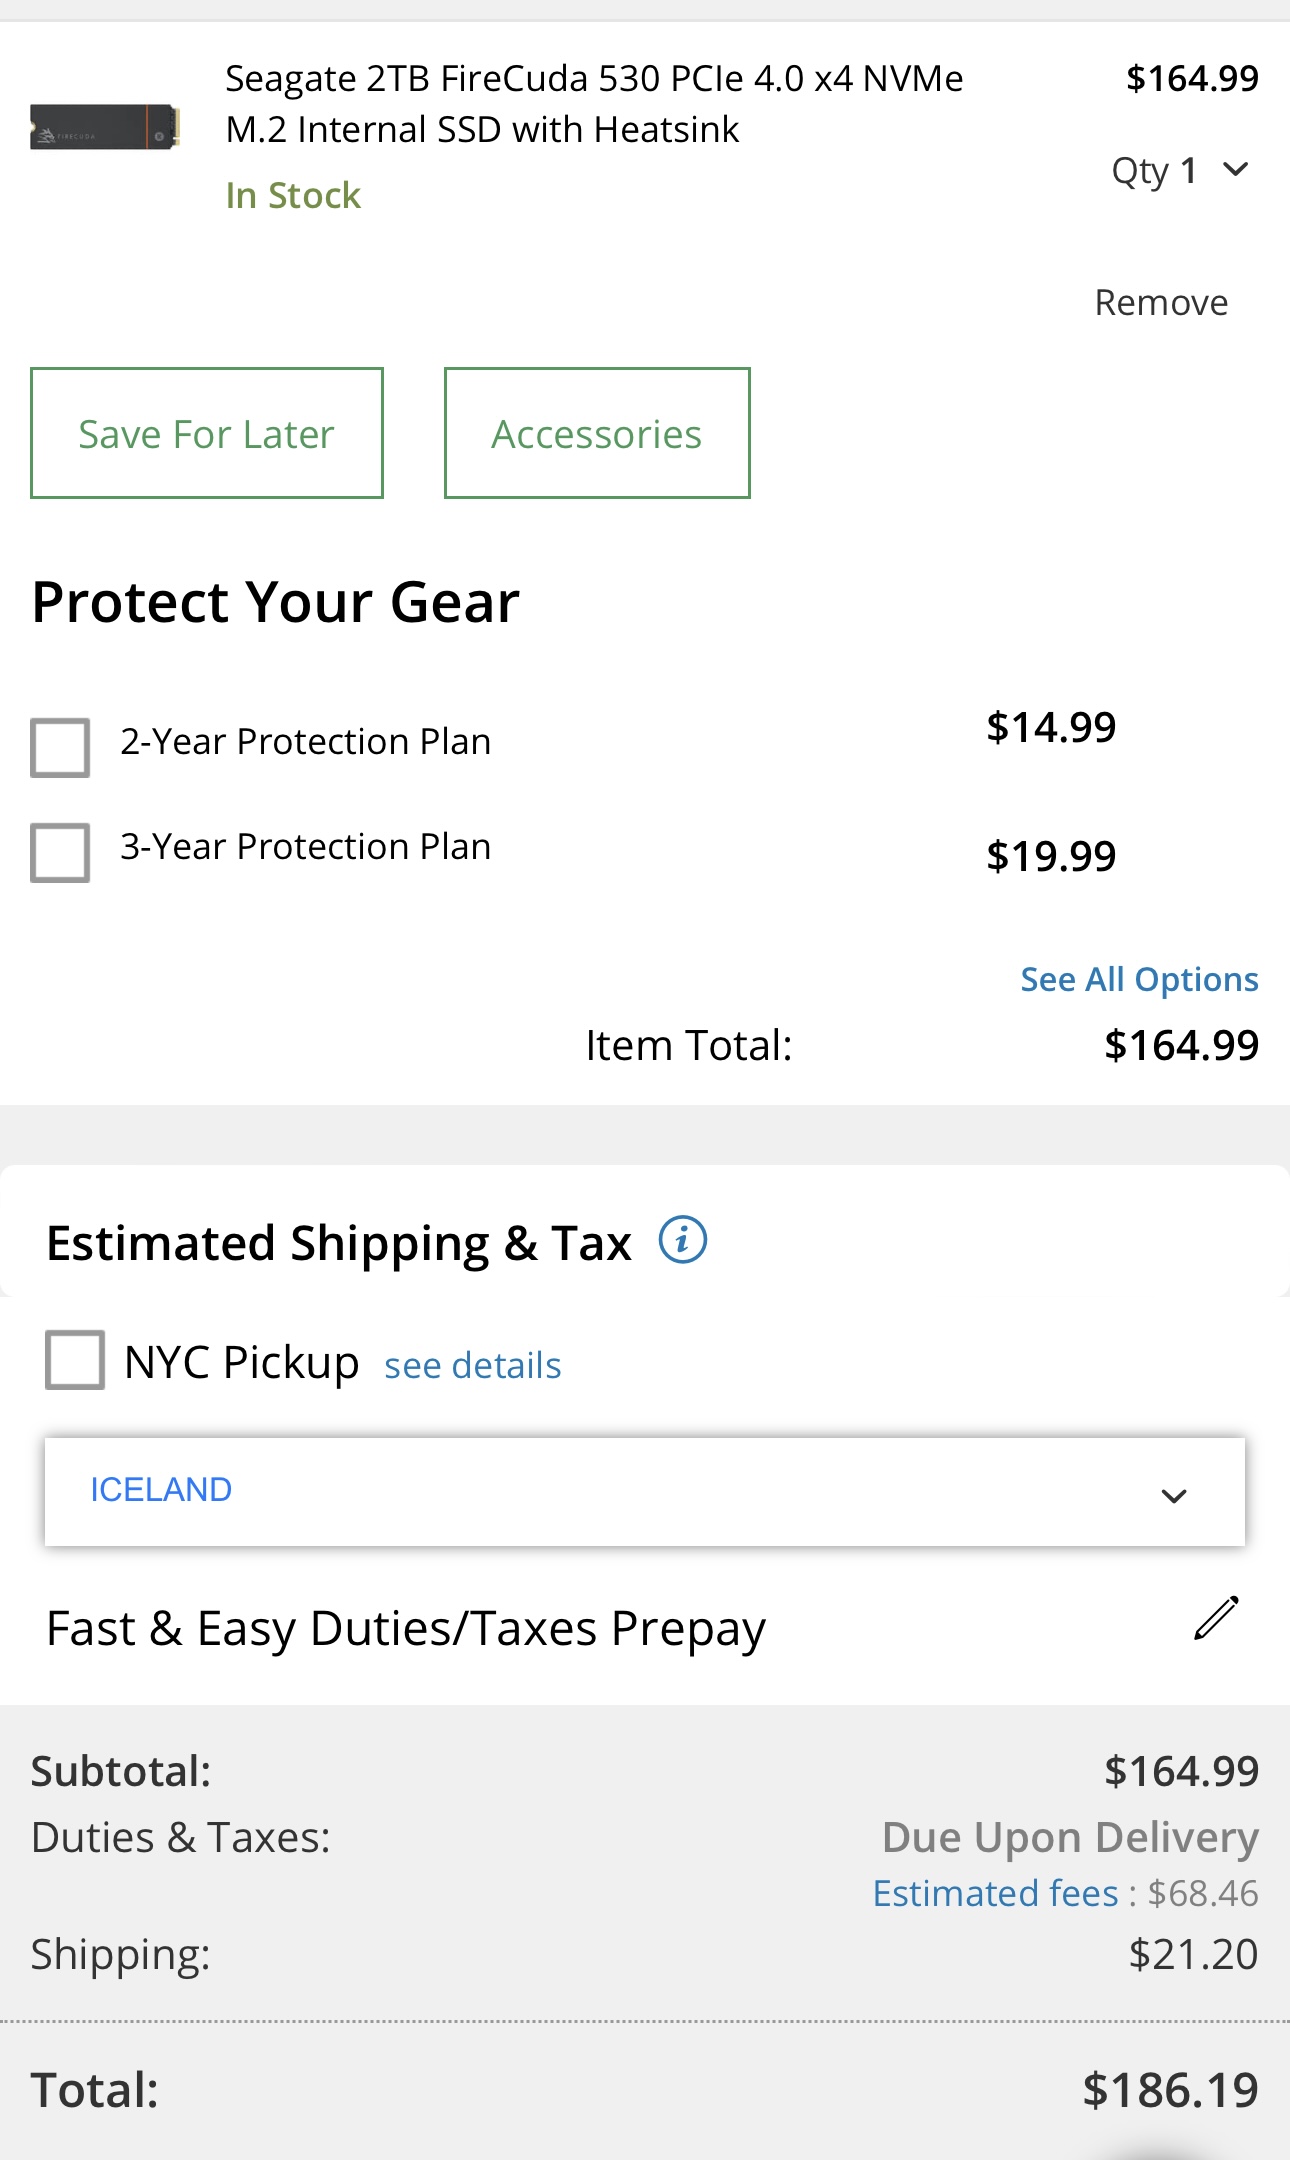Image resolution: width=1290 pixels, height=2160 pixels.
Task: Click the NYC Pickup label text
Action: click(242, 1362)
